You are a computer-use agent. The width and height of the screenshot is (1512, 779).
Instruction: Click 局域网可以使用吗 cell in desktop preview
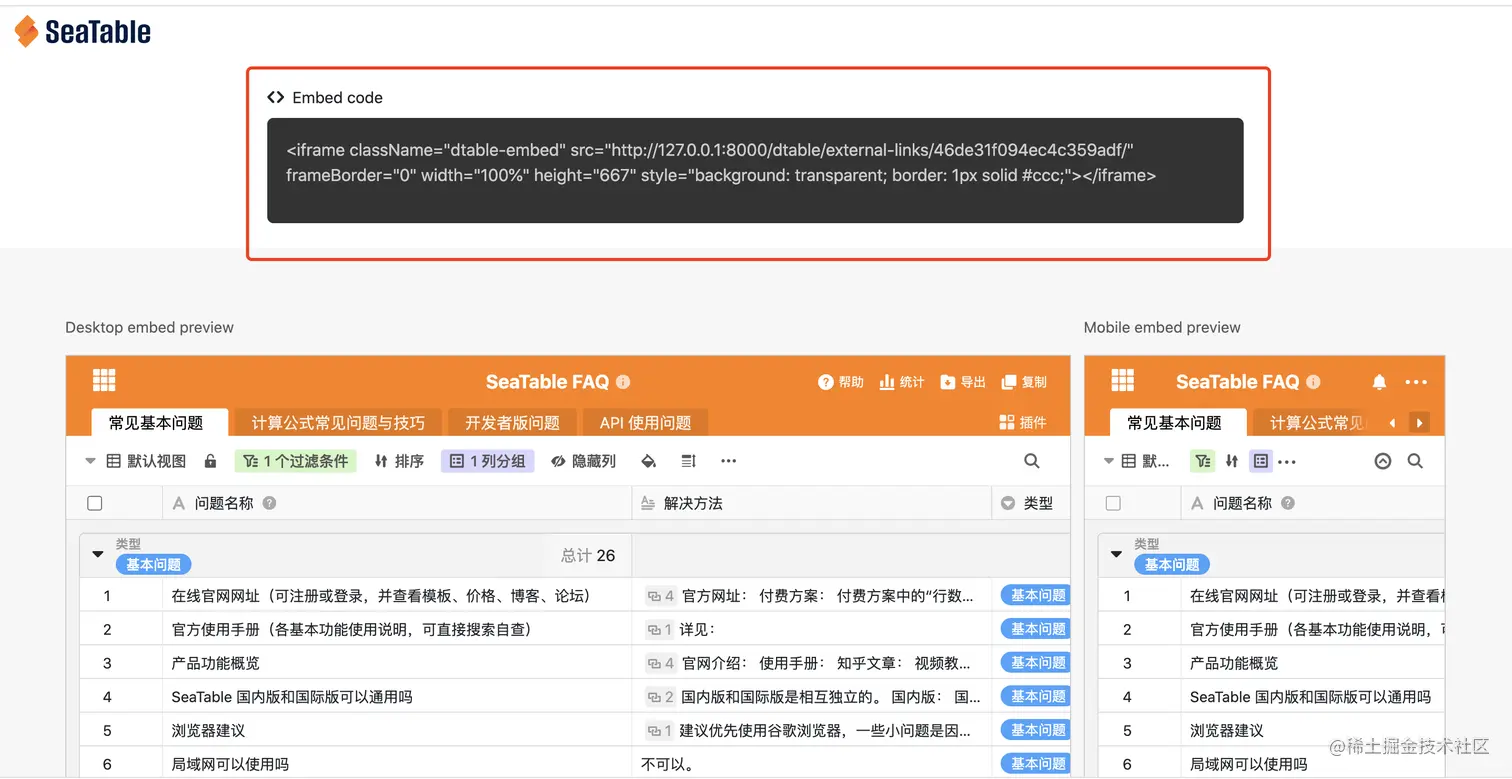point(397,764)
